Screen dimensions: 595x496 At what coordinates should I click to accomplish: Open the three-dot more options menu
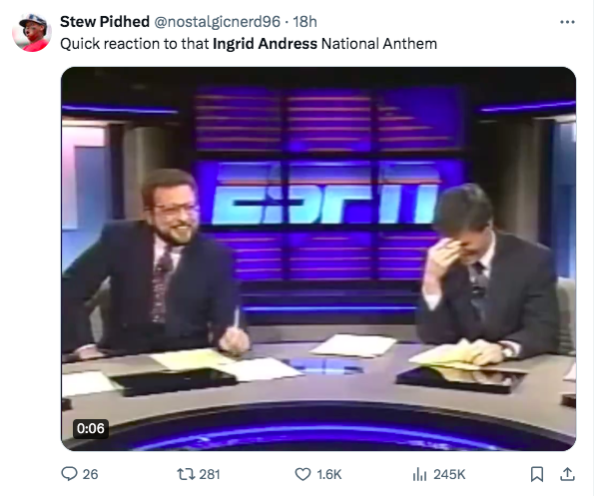tap(567, 22)
